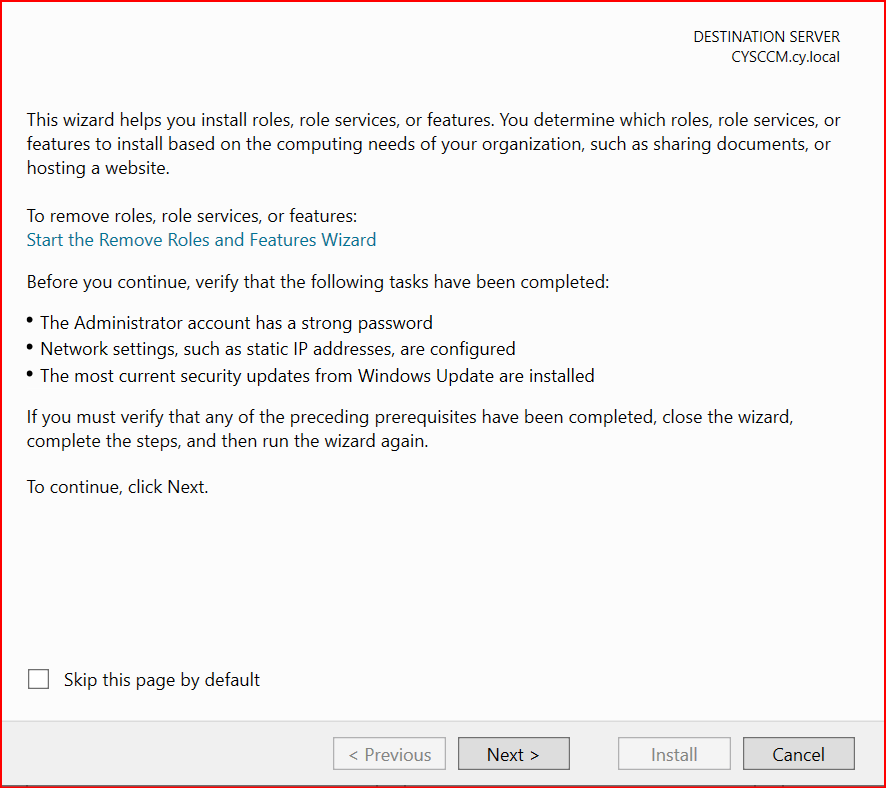Enable the Skip this page by default checkbox

pyautogui.click(x=39, y=680)
